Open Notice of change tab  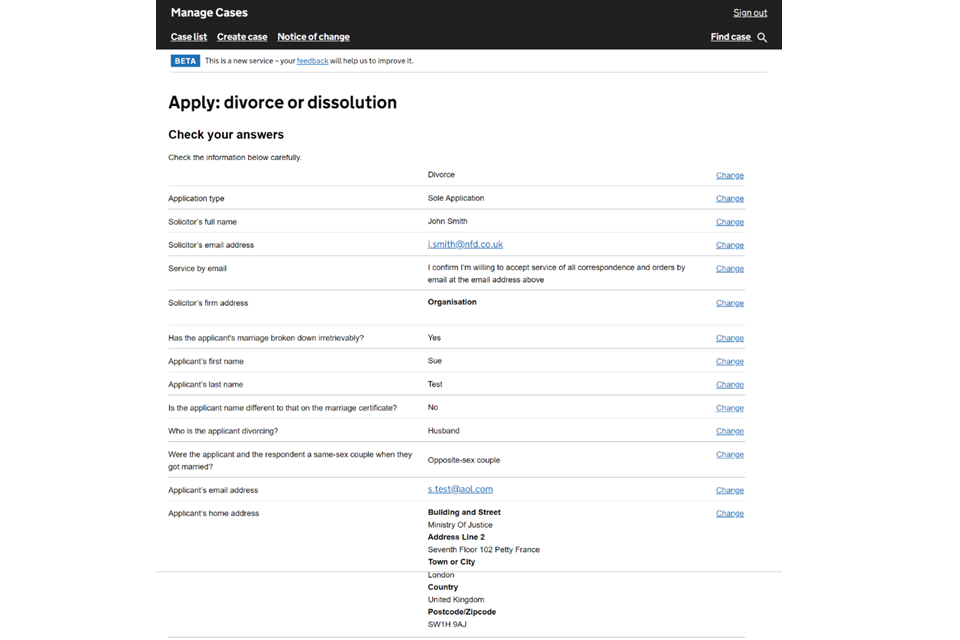[313, 37]
